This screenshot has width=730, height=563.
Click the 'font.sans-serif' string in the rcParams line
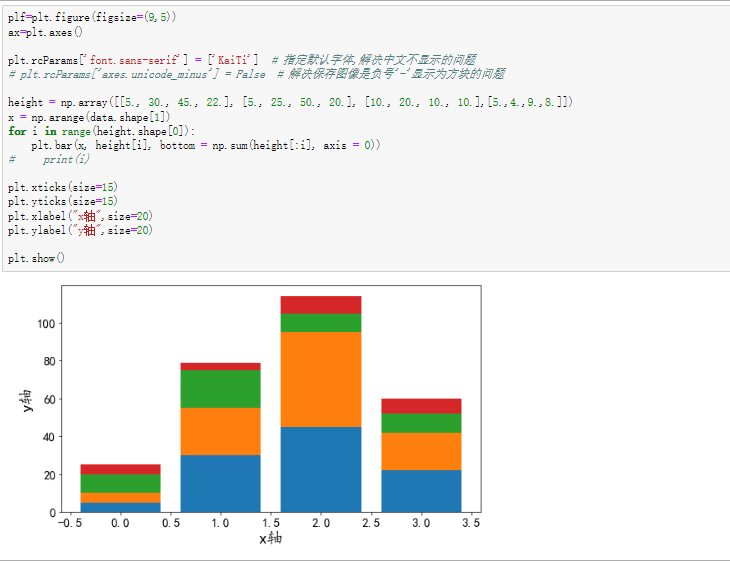[133, 61]
